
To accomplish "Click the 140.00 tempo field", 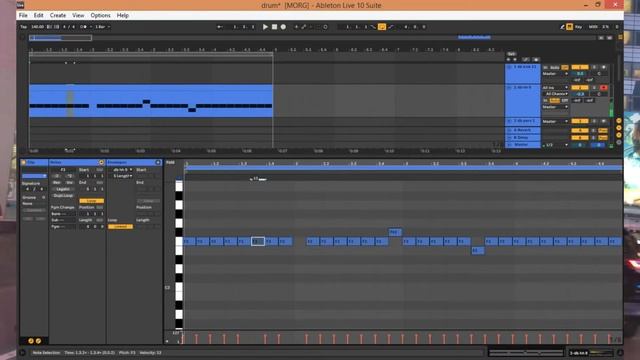I will (x=38, y=27).
